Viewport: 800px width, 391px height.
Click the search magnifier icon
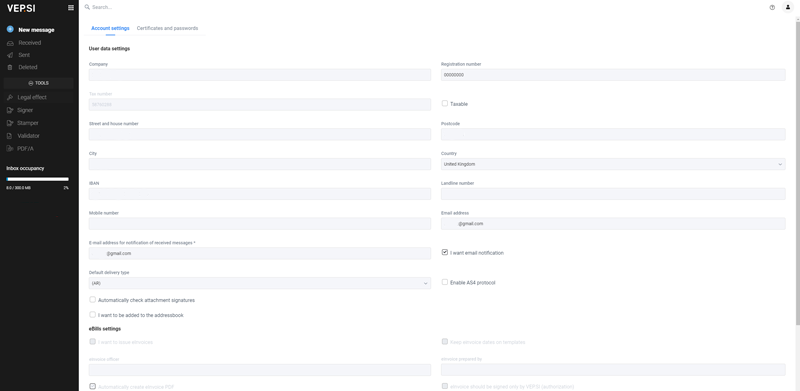coord(87,7)
